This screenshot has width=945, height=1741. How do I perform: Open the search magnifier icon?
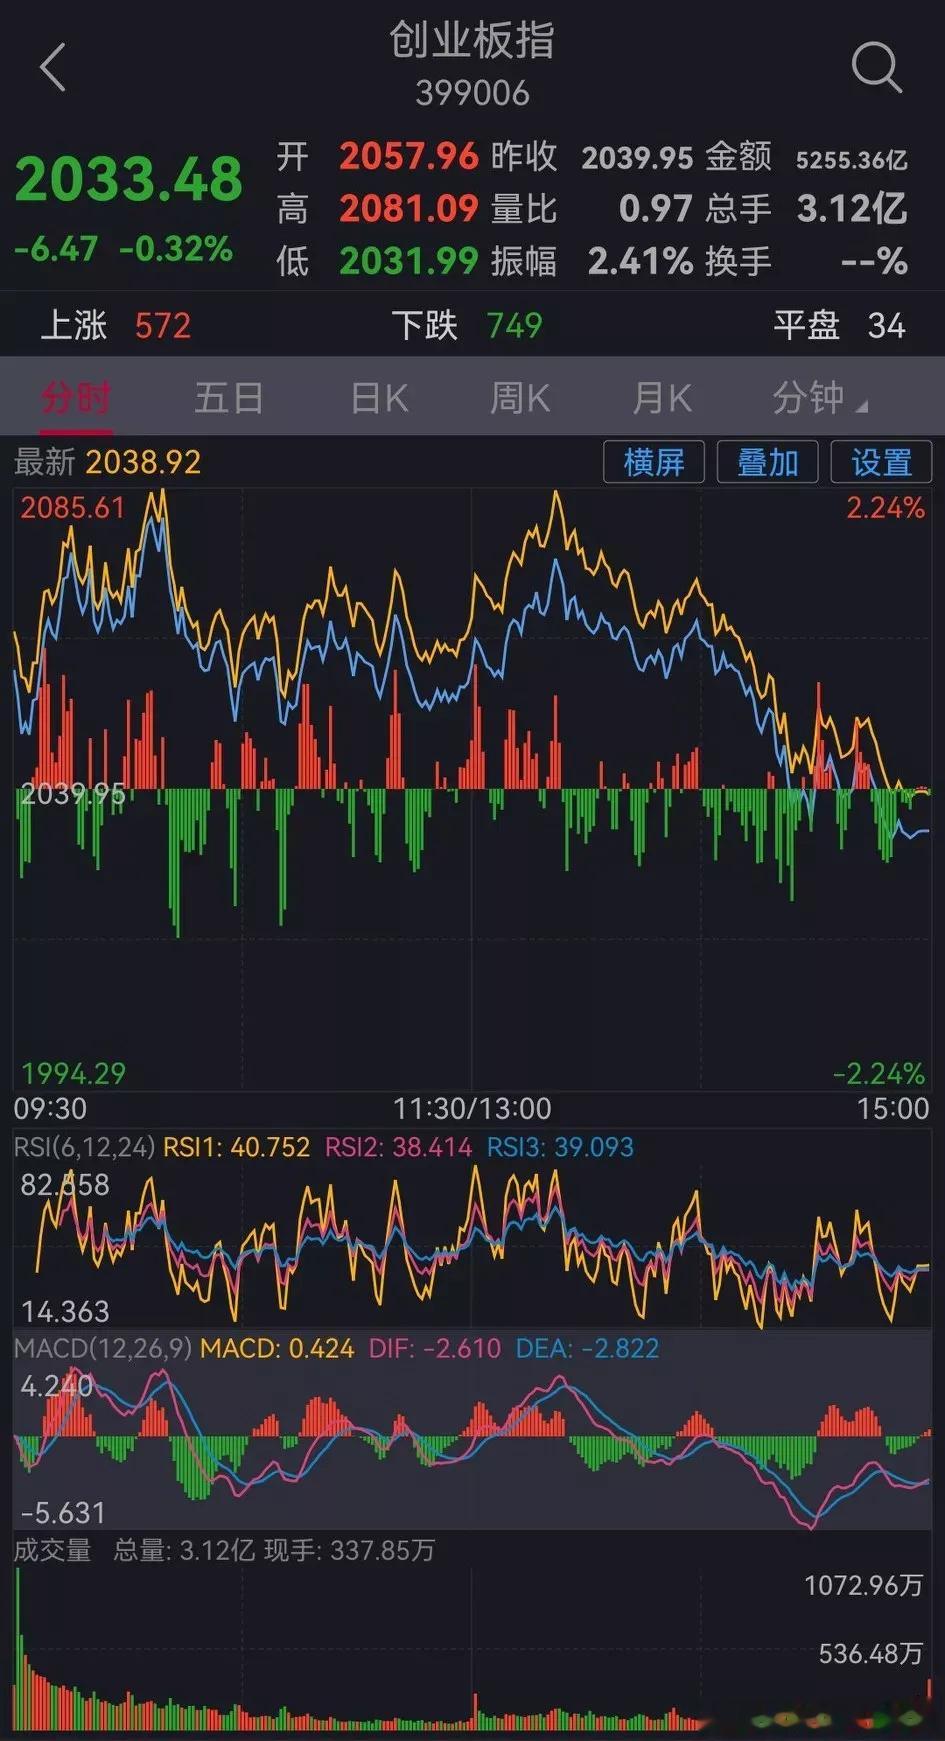(877, 68)
